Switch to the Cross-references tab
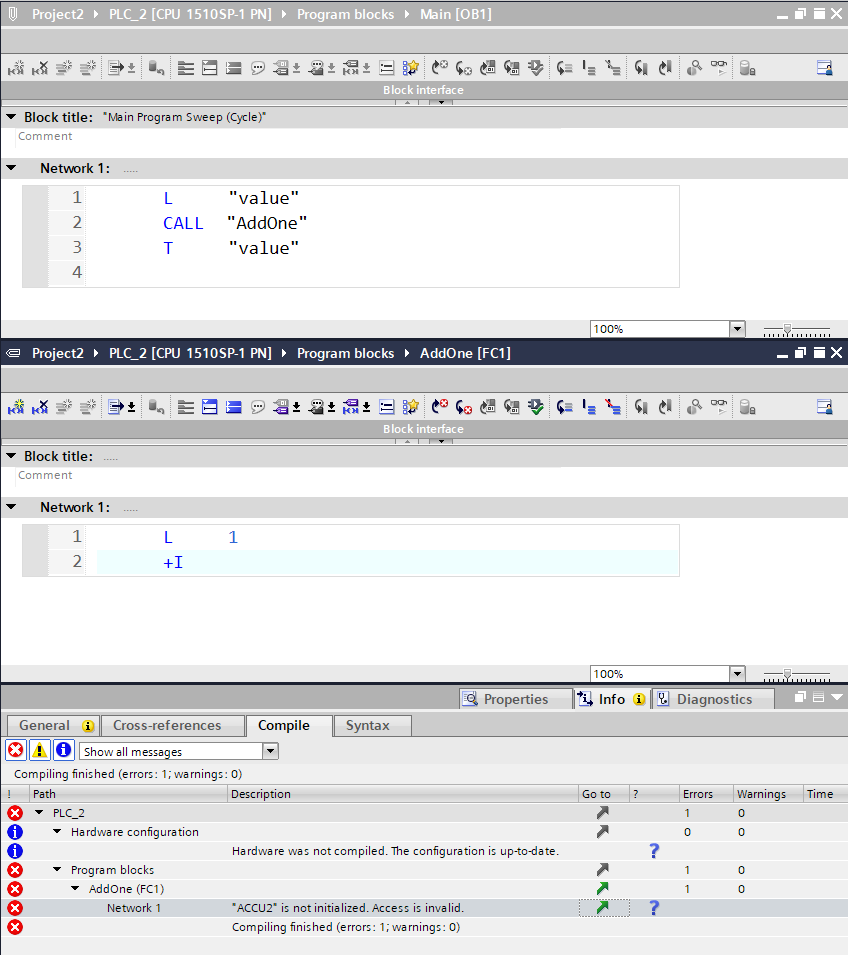 [167, 725]
